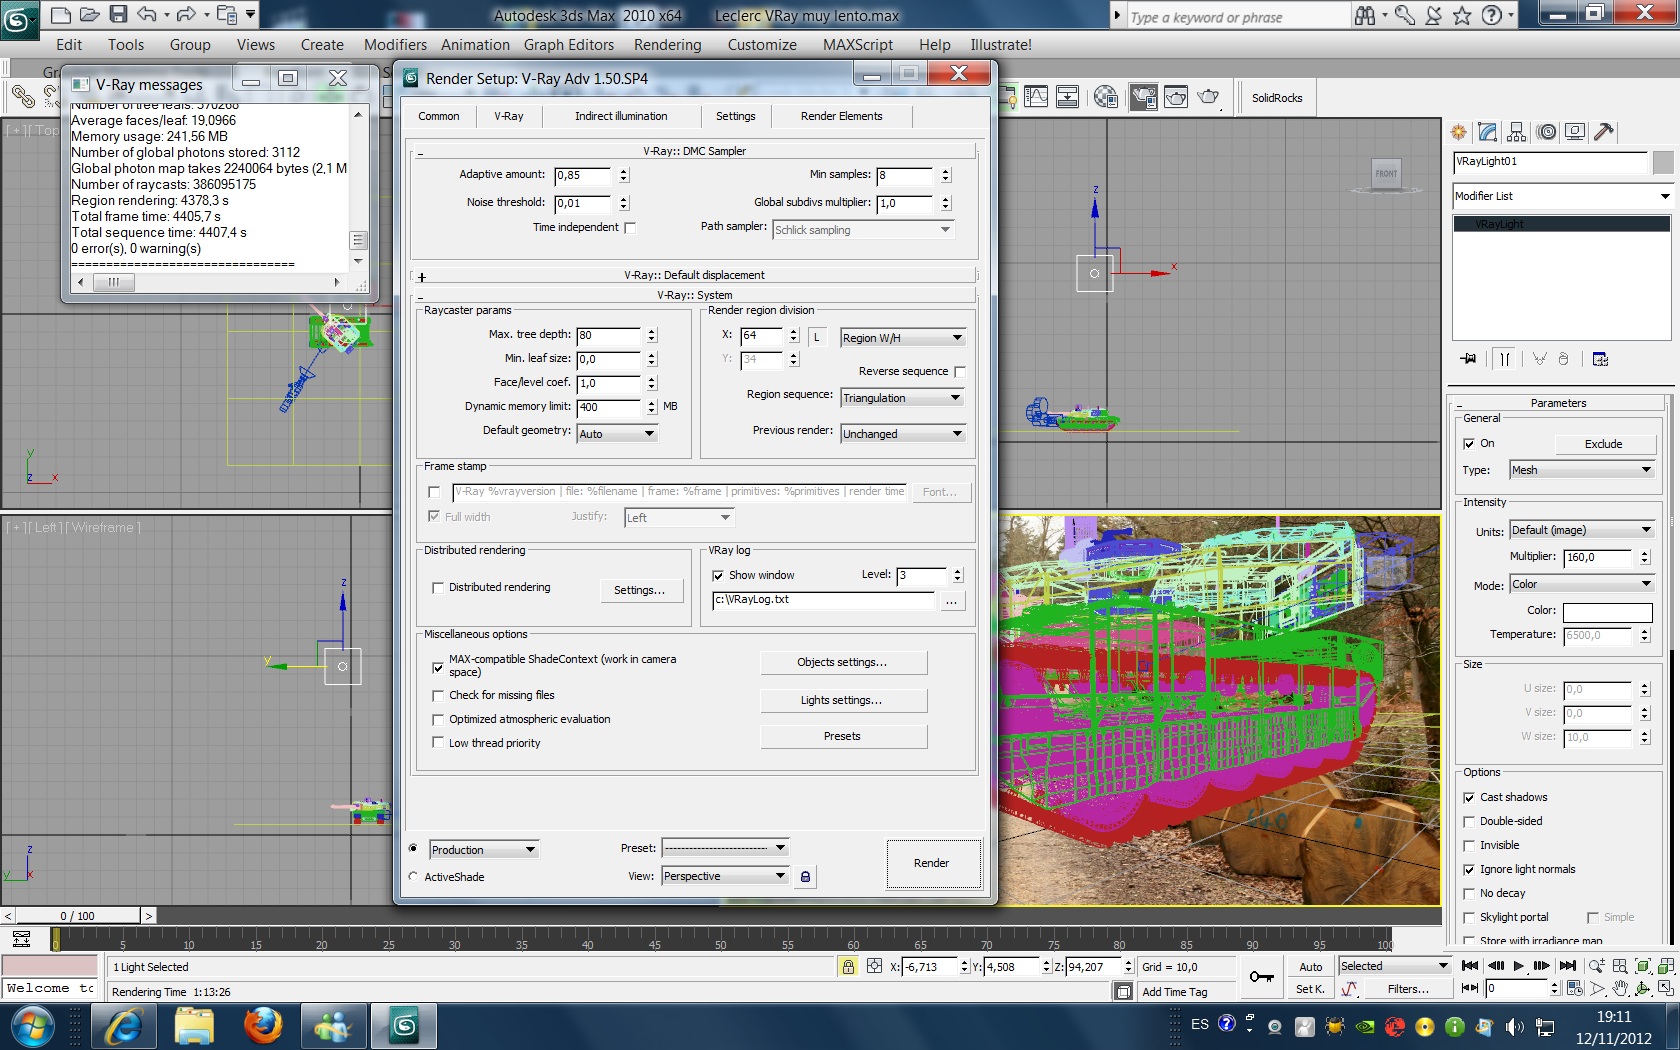Click the Zoom Extents All viewport icon

[1666, 966]
